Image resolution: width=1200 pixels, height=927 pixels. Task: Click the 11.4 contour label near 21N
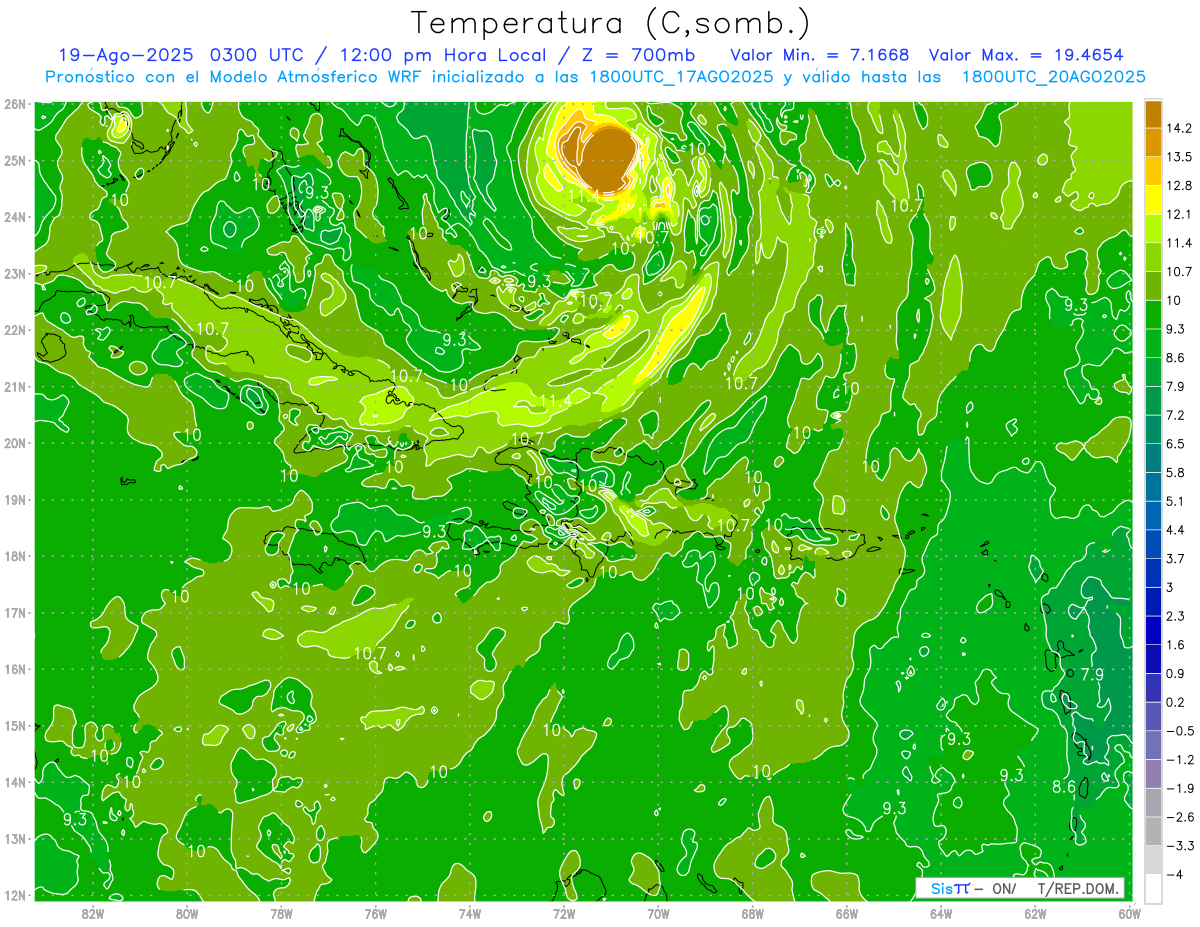[555, 401]
